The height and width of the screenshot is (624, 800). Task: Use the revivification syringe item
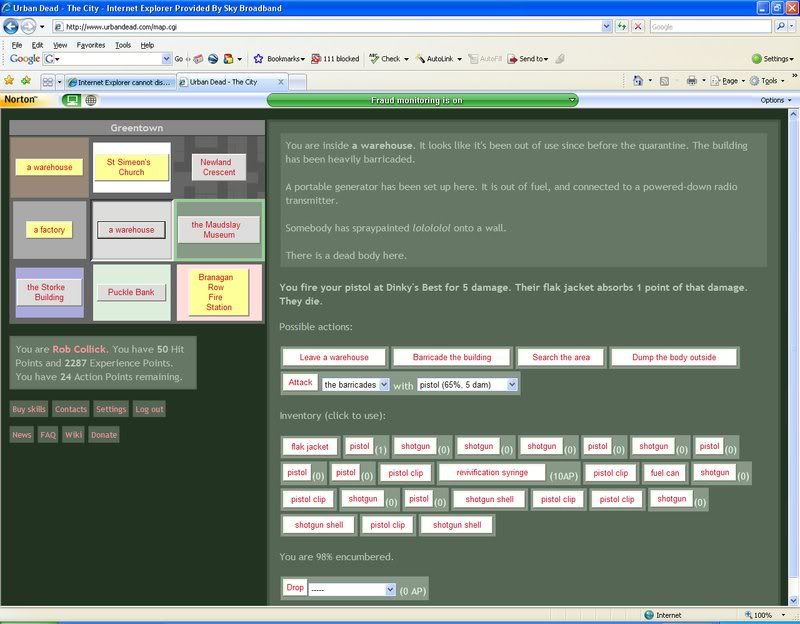(492, 472)
